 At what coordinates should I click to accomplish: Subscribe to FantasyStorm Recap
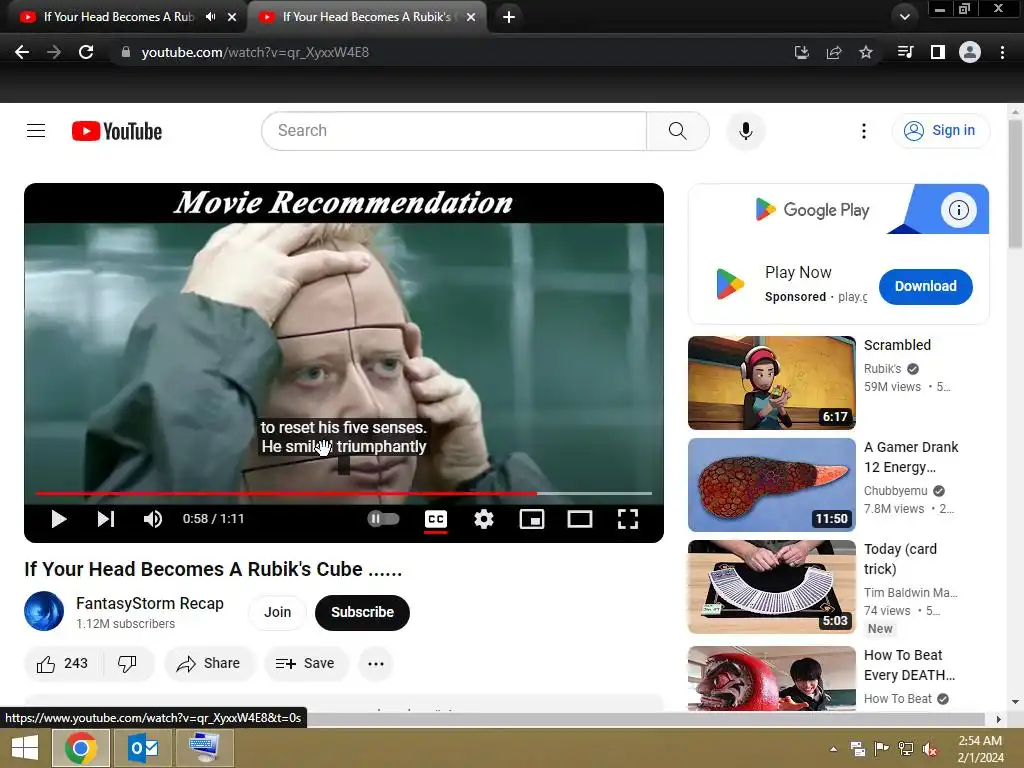(x=362, y=612)
